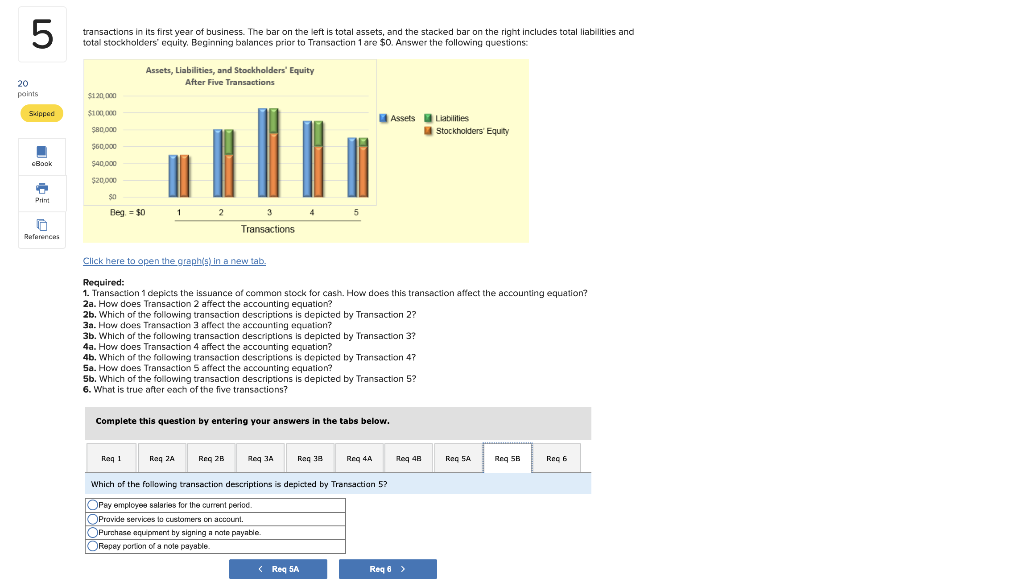Click the question number 5 box
1024x587 pixels.
(x=41, y=33)
